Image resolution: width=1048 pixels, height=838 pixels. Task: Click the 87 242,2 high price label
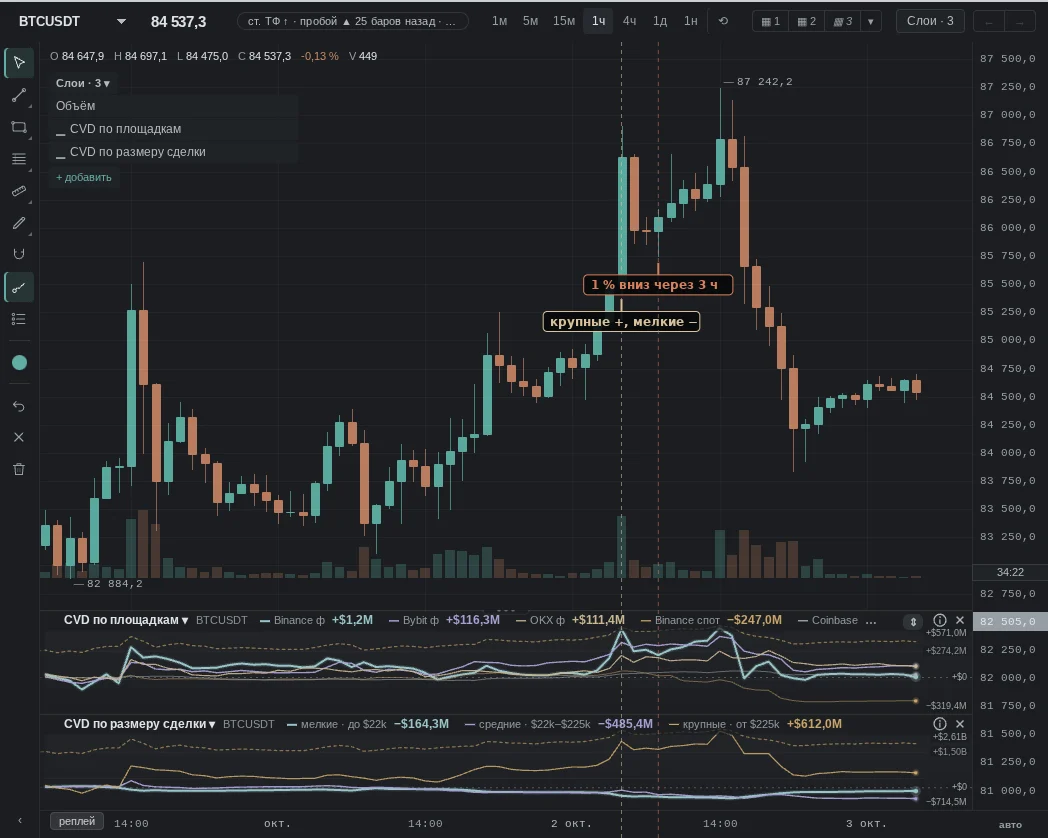(x=764, y=82)
